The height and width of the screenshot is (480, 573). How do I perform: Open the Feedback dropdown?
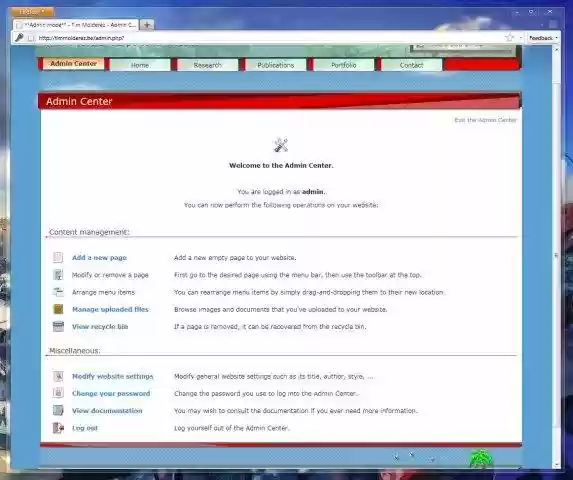click(x=543, y=38)
